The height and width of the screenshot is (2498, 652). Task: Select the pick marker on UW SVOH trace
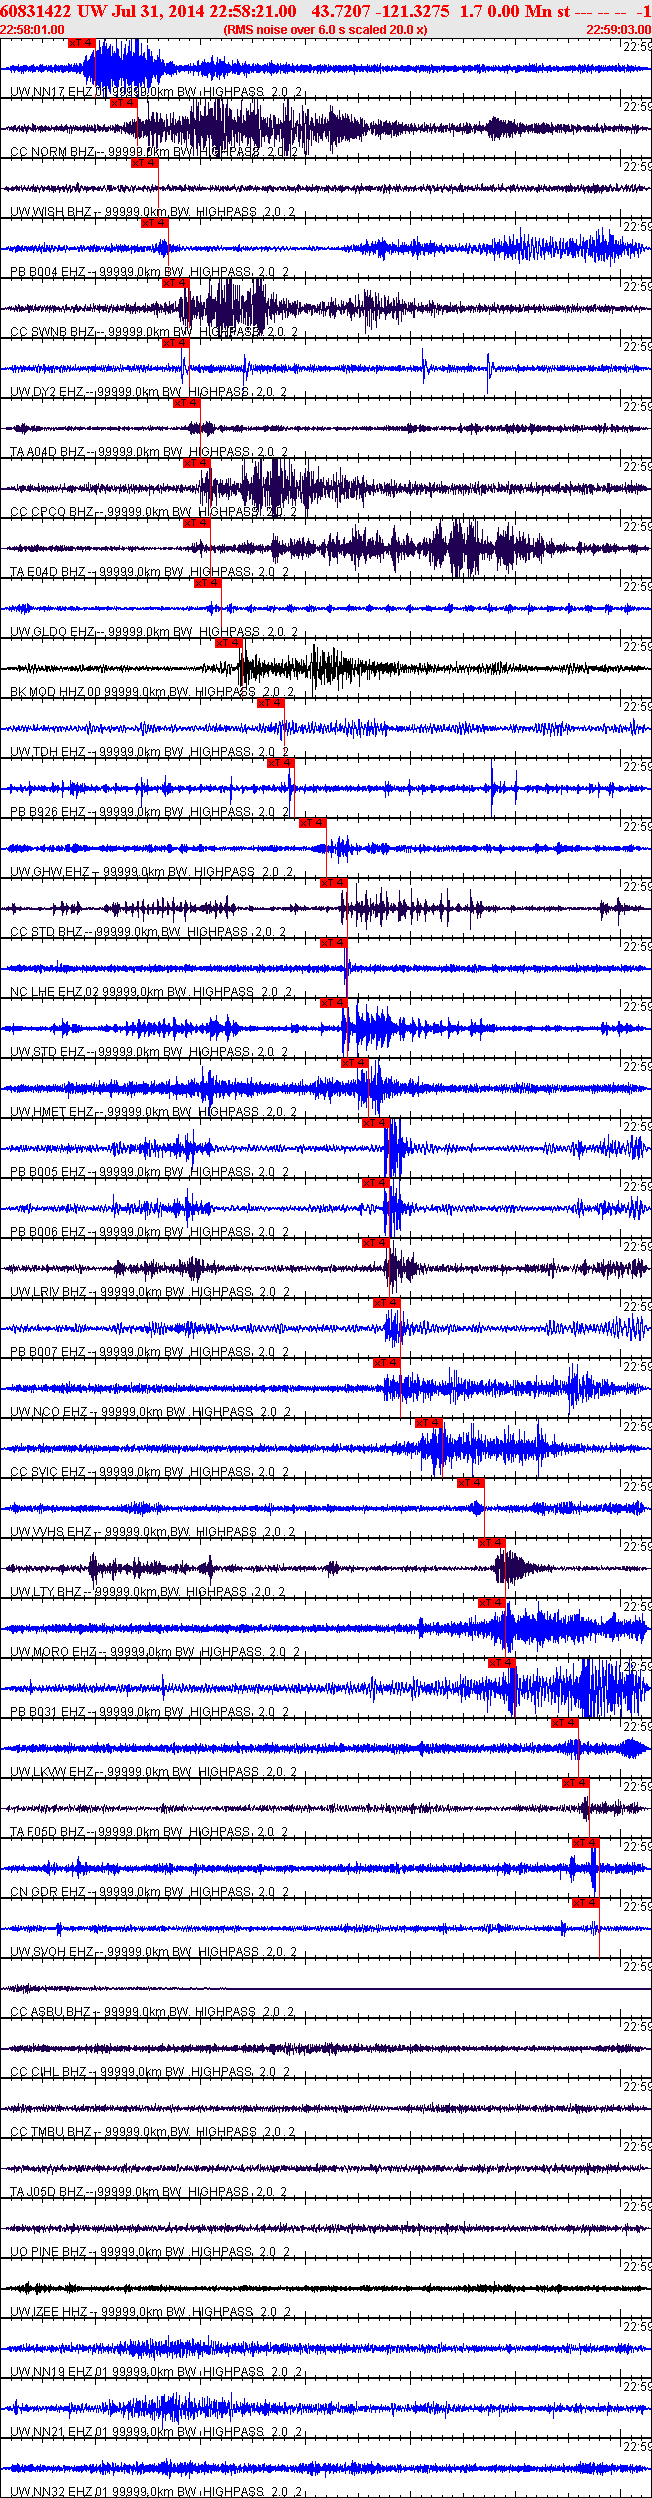point(585,1903)
